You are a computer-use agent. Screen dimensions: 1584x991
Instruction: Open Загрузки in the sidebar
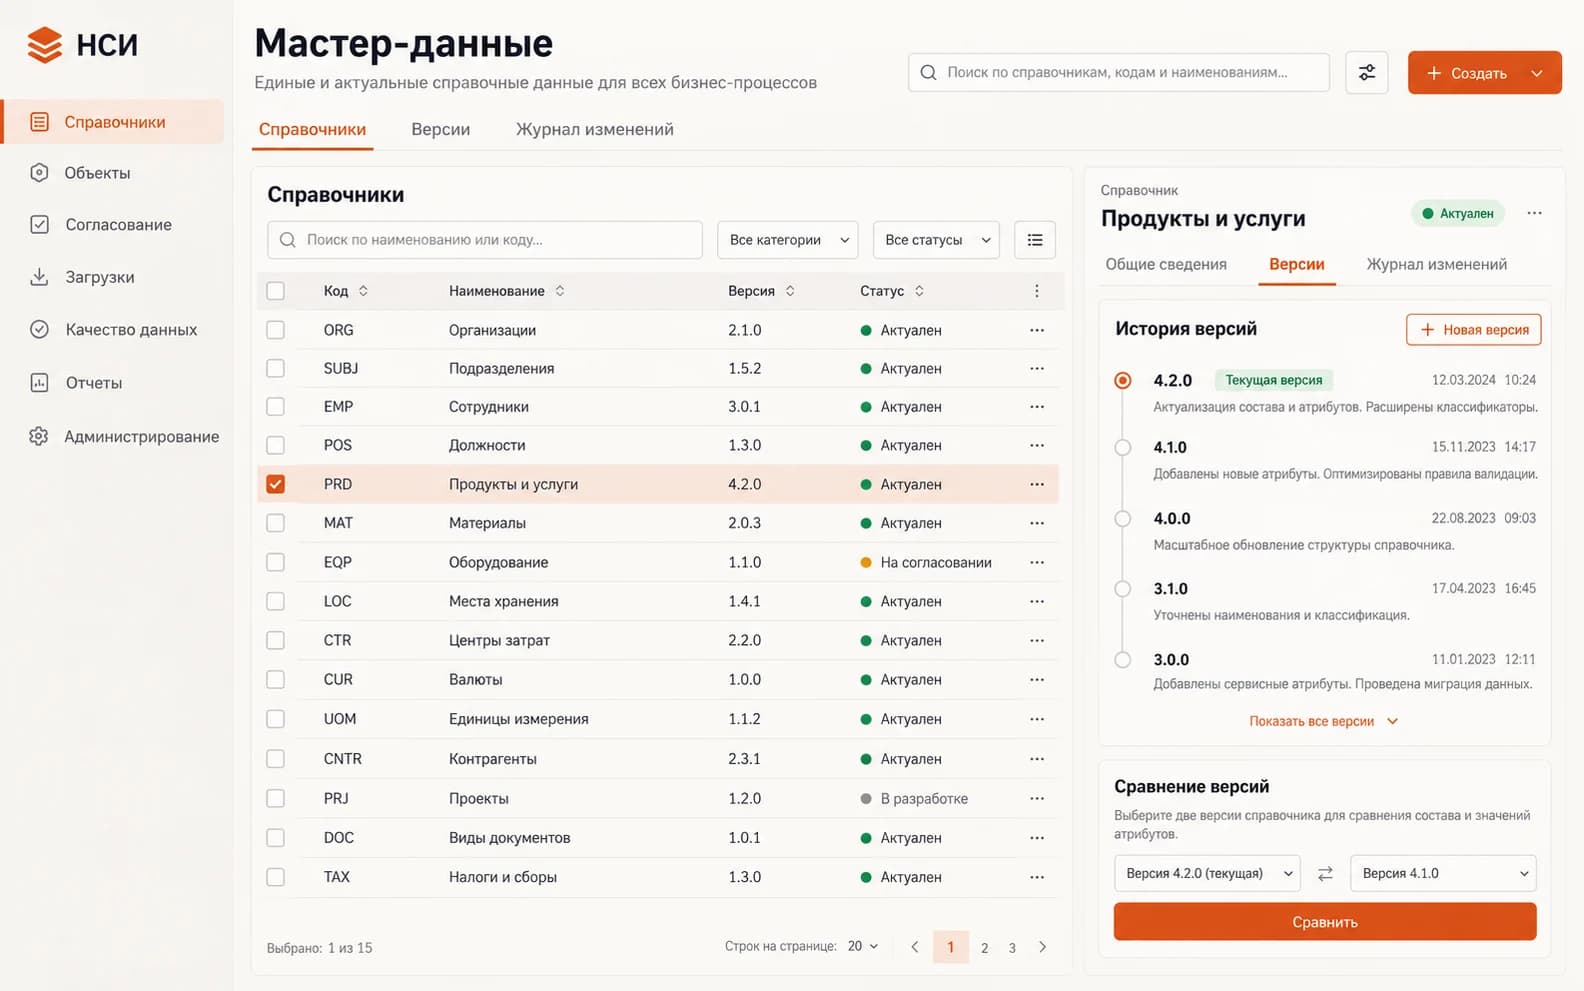99,277
